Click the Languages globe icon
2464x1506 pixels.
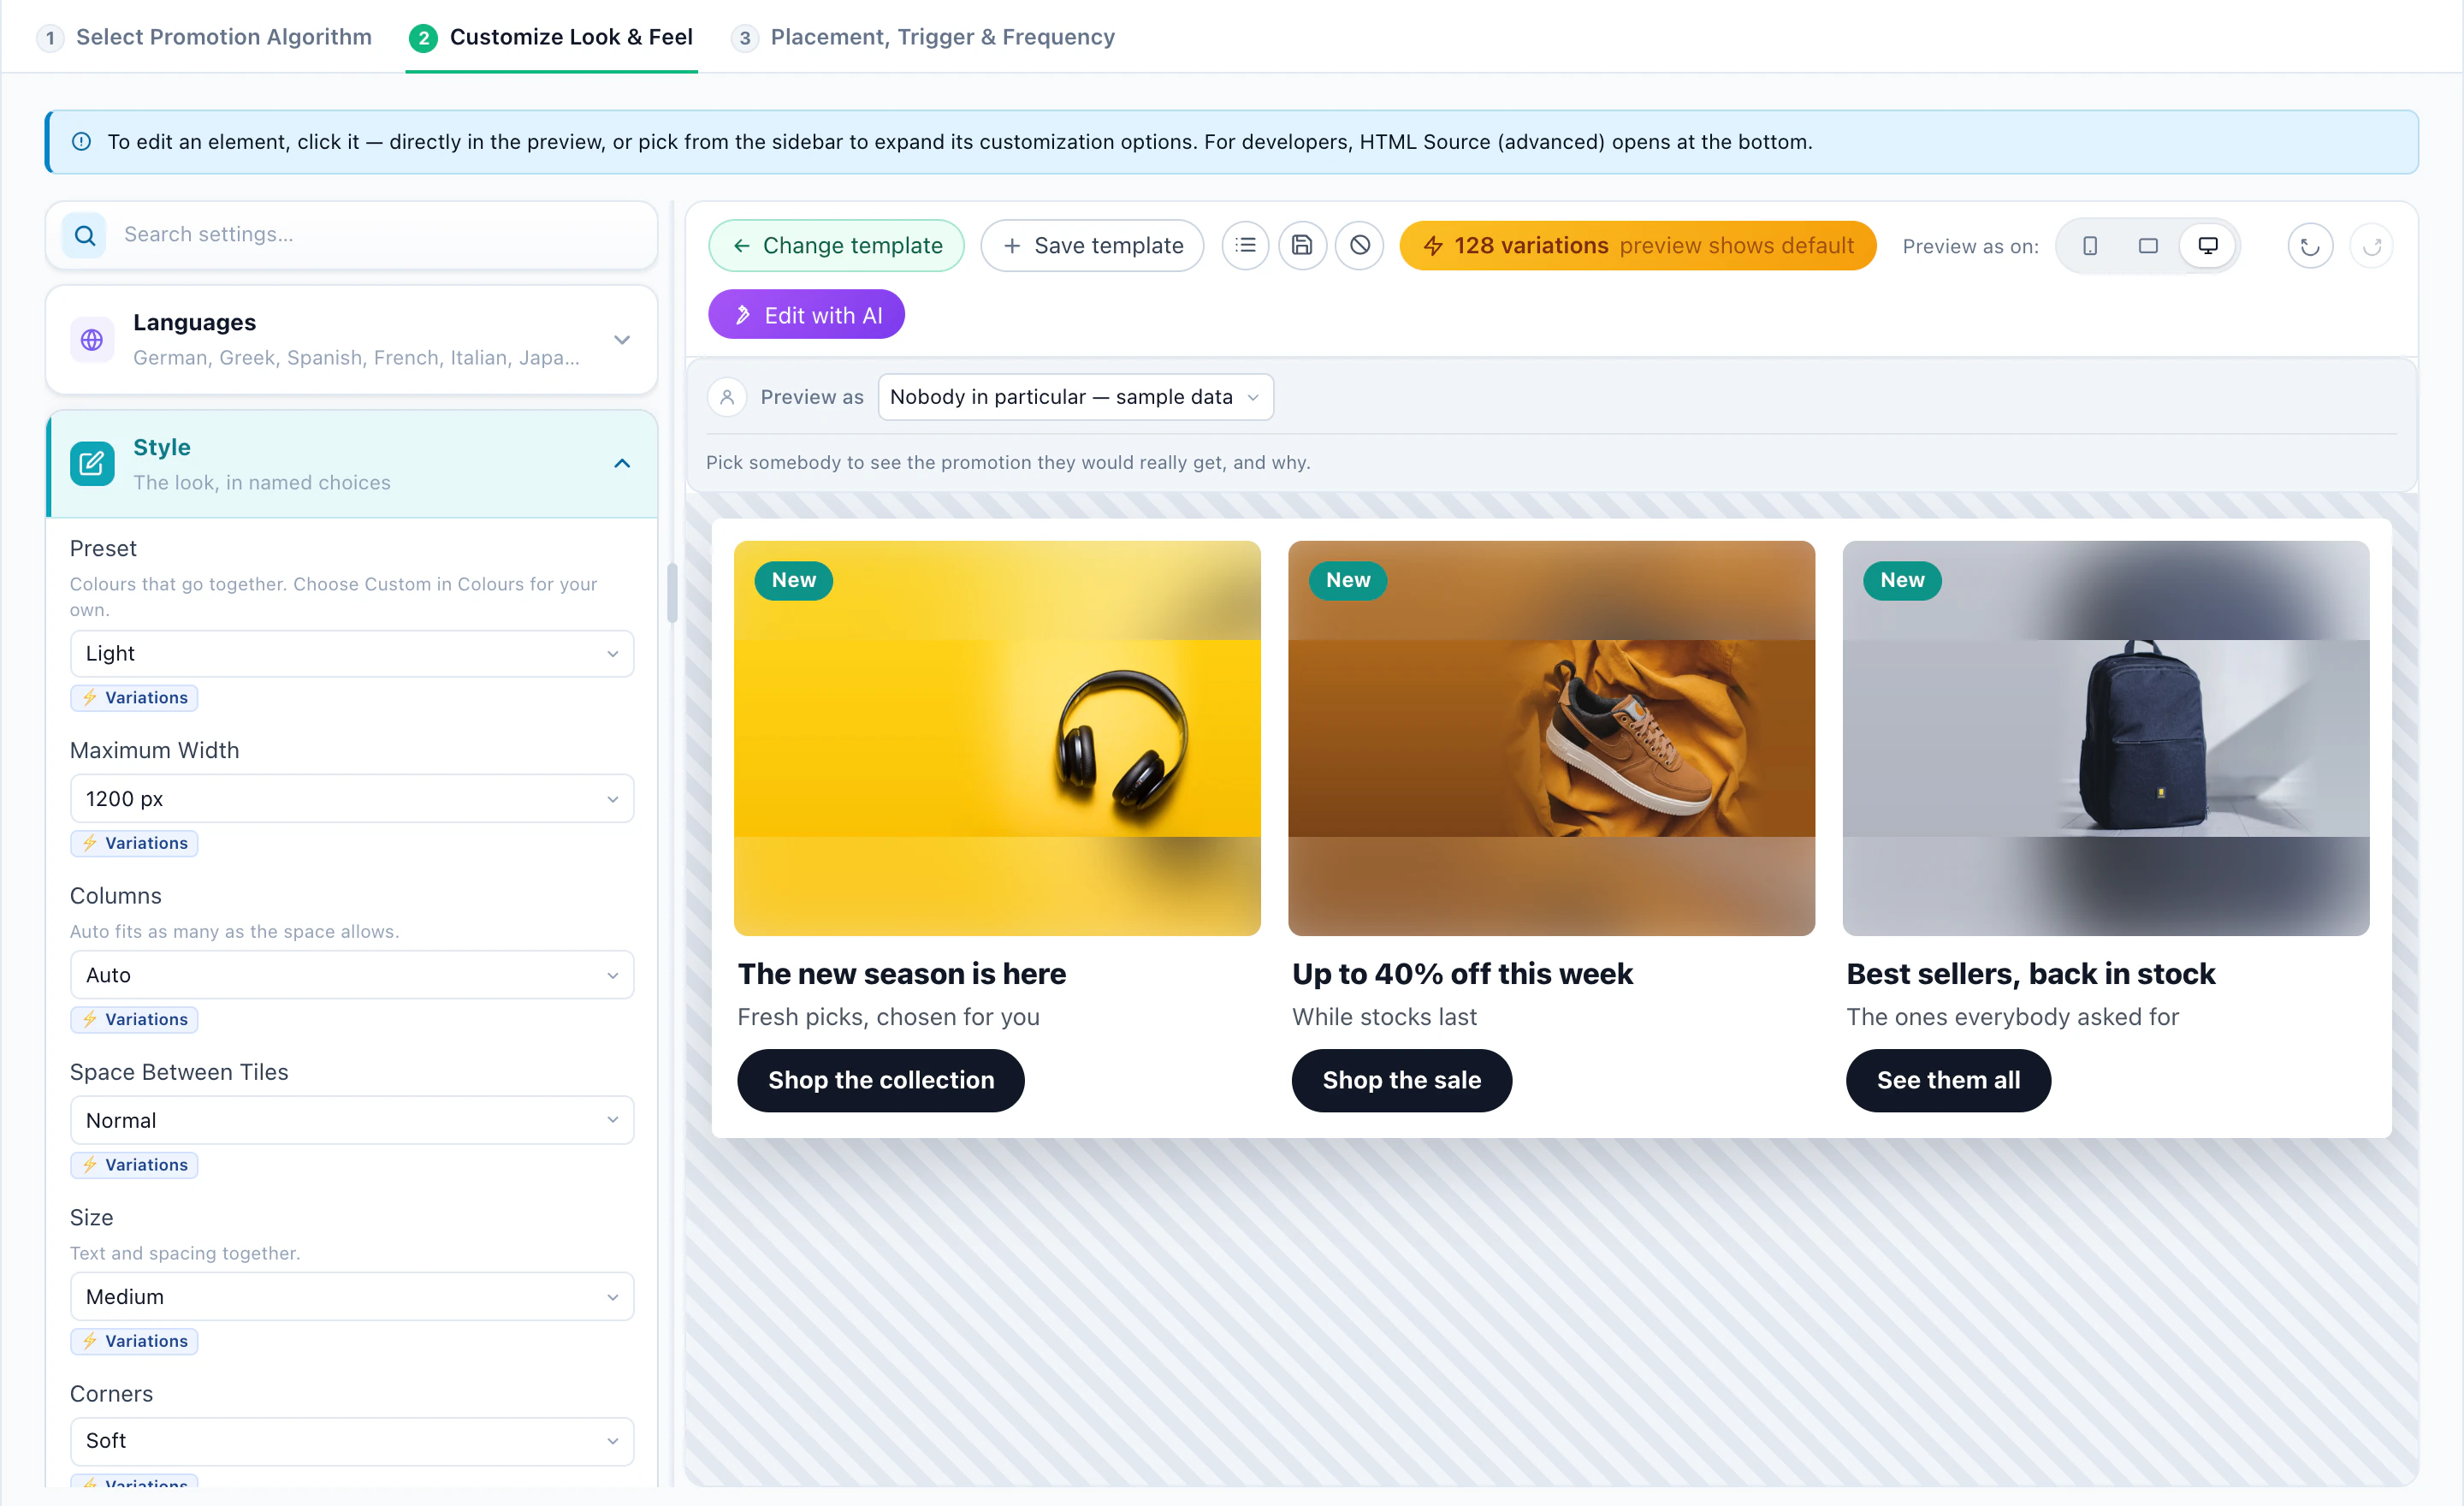click(92, 340)
